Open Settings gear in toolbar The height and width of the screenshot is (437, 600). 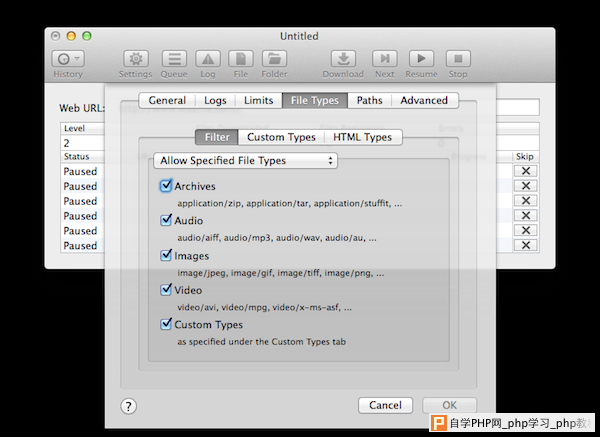point(136,59)
